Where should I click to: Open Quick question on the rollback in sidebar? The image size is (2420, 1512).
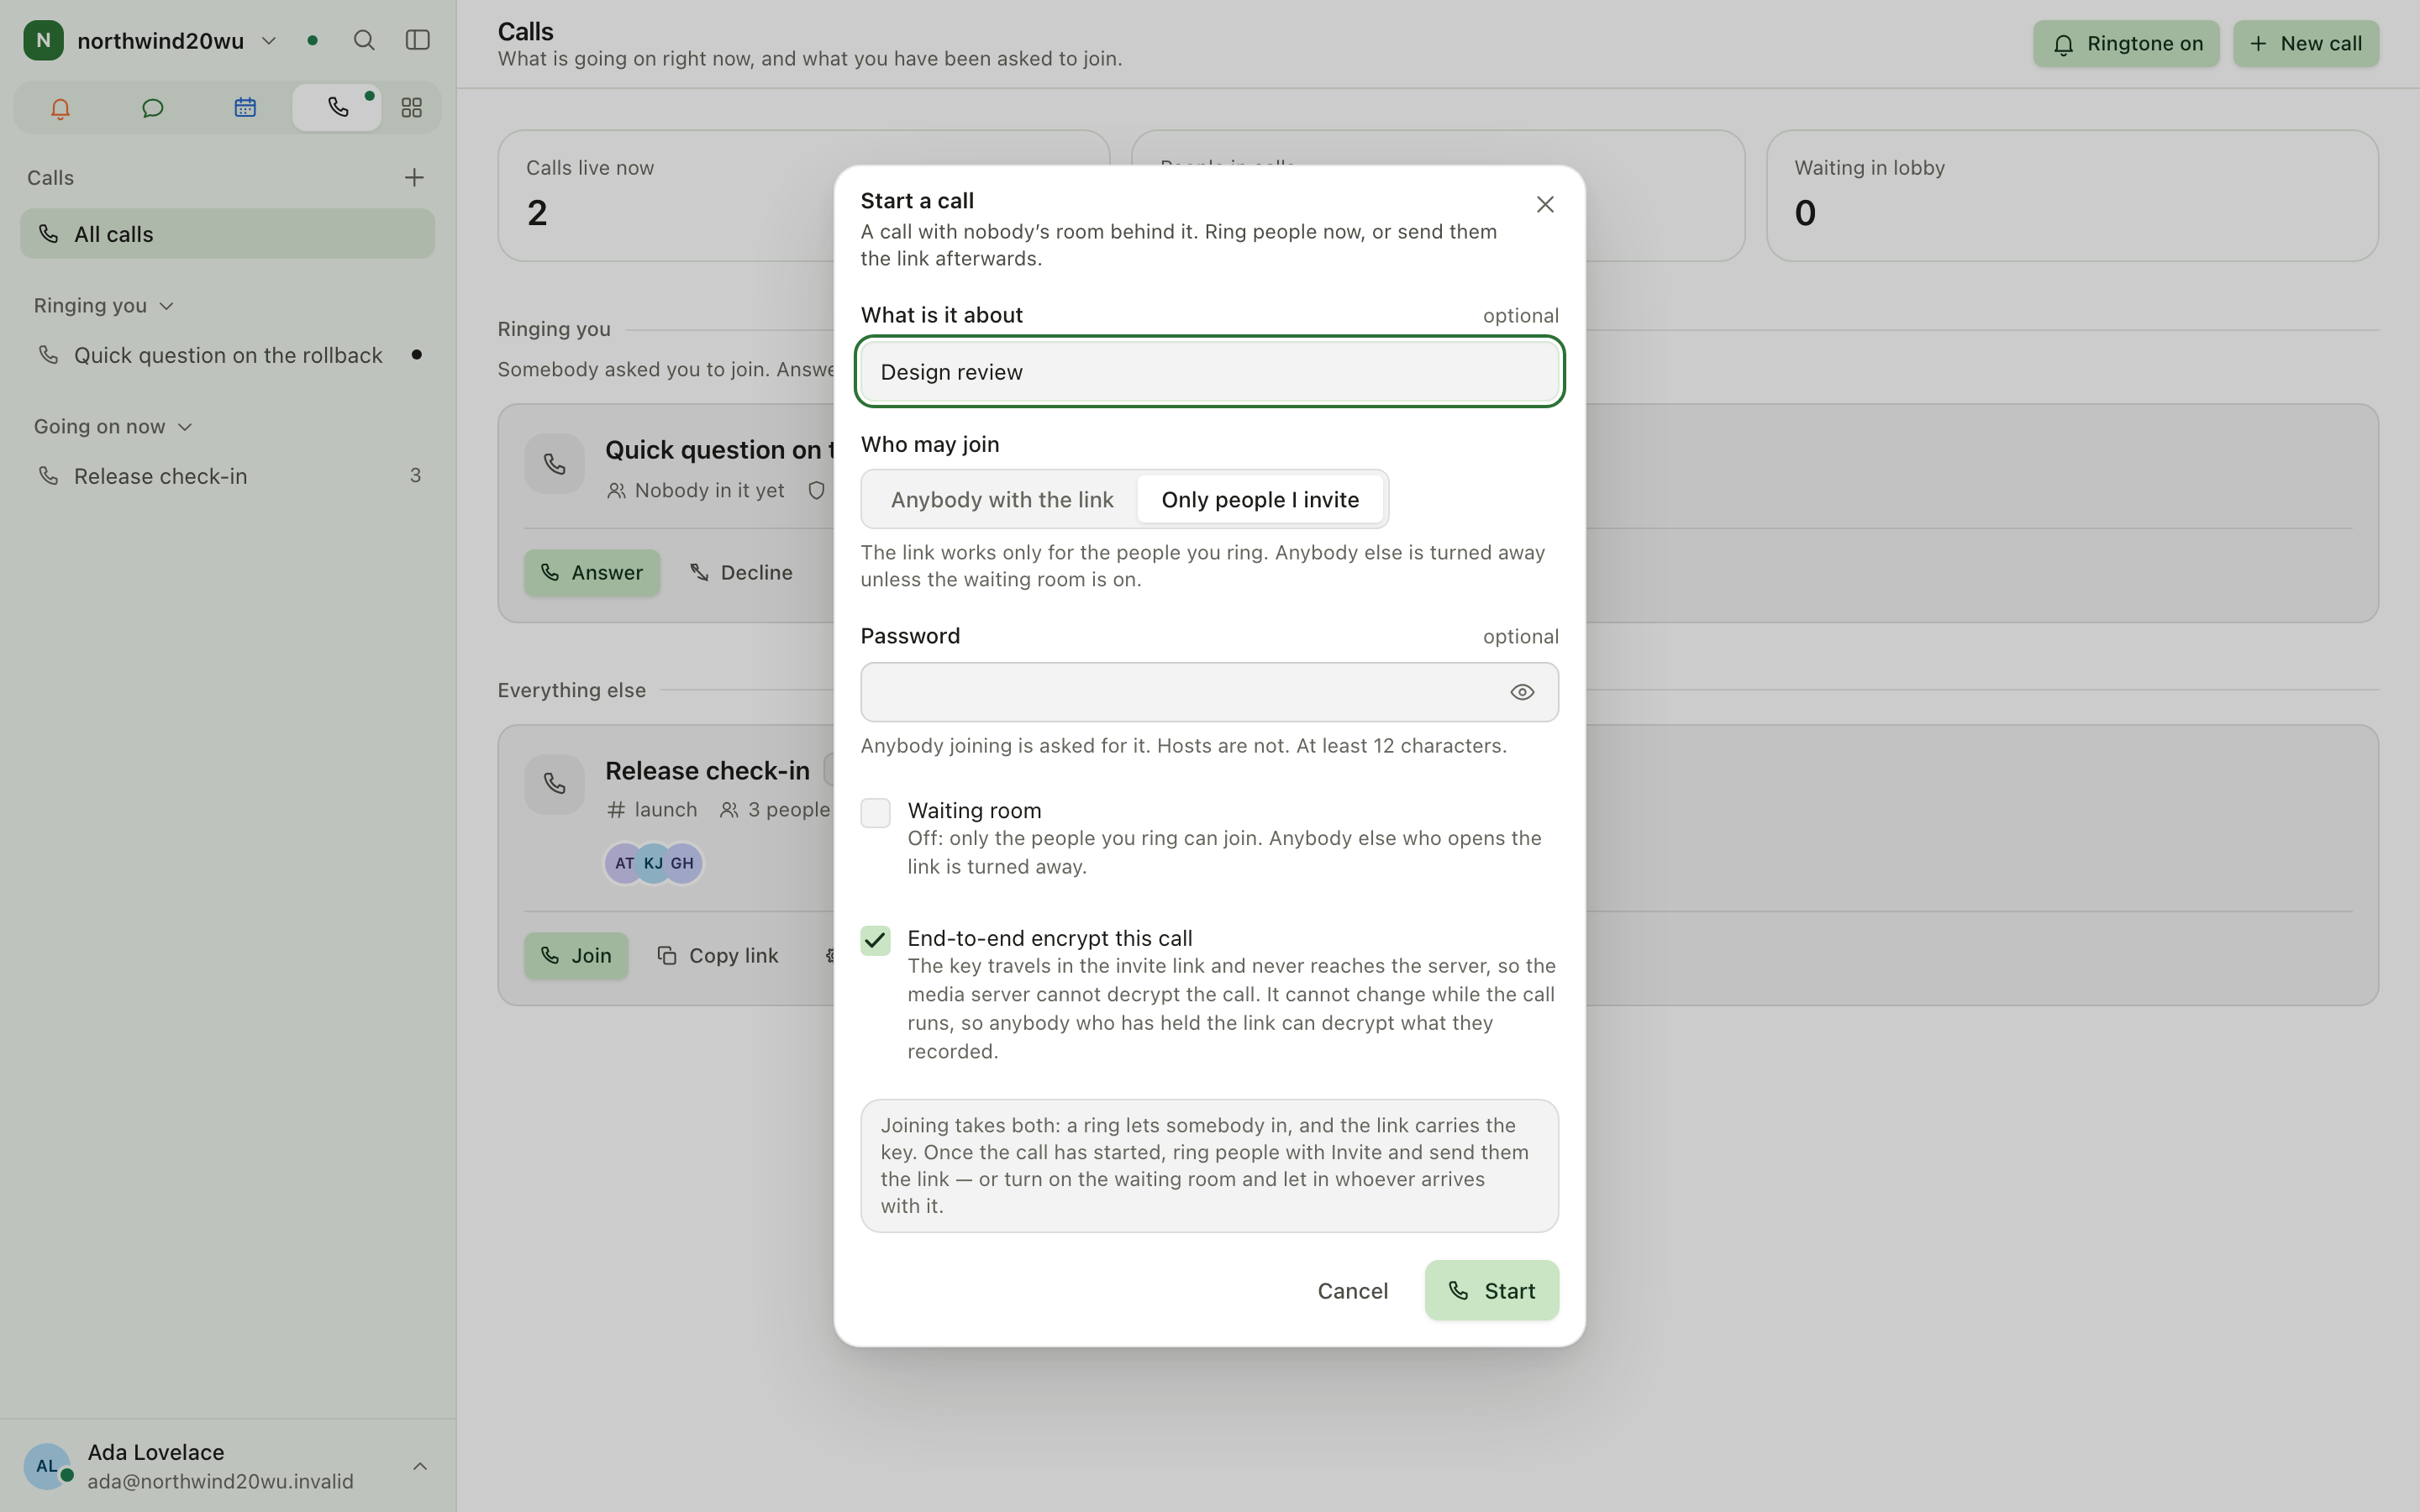click(228, 355)
